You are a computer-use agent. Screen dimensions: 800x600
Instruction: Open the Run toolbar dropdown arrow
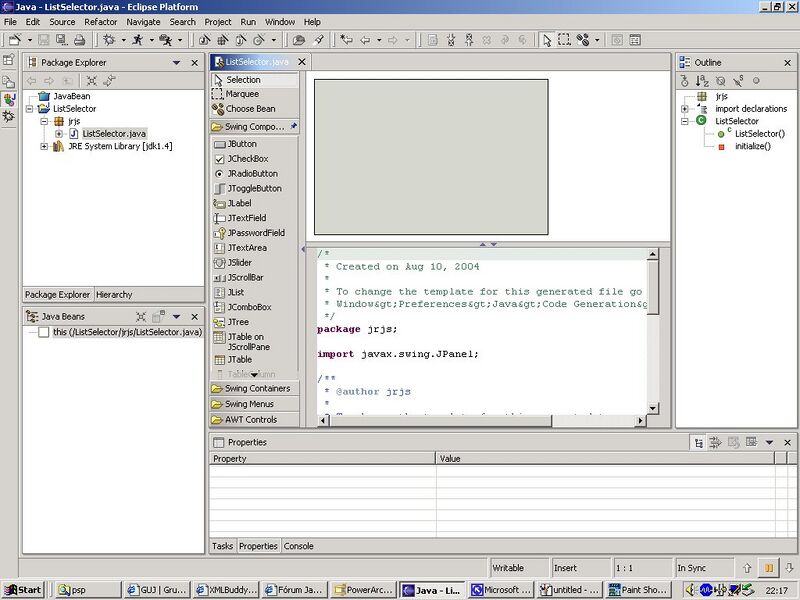[152, 40]
